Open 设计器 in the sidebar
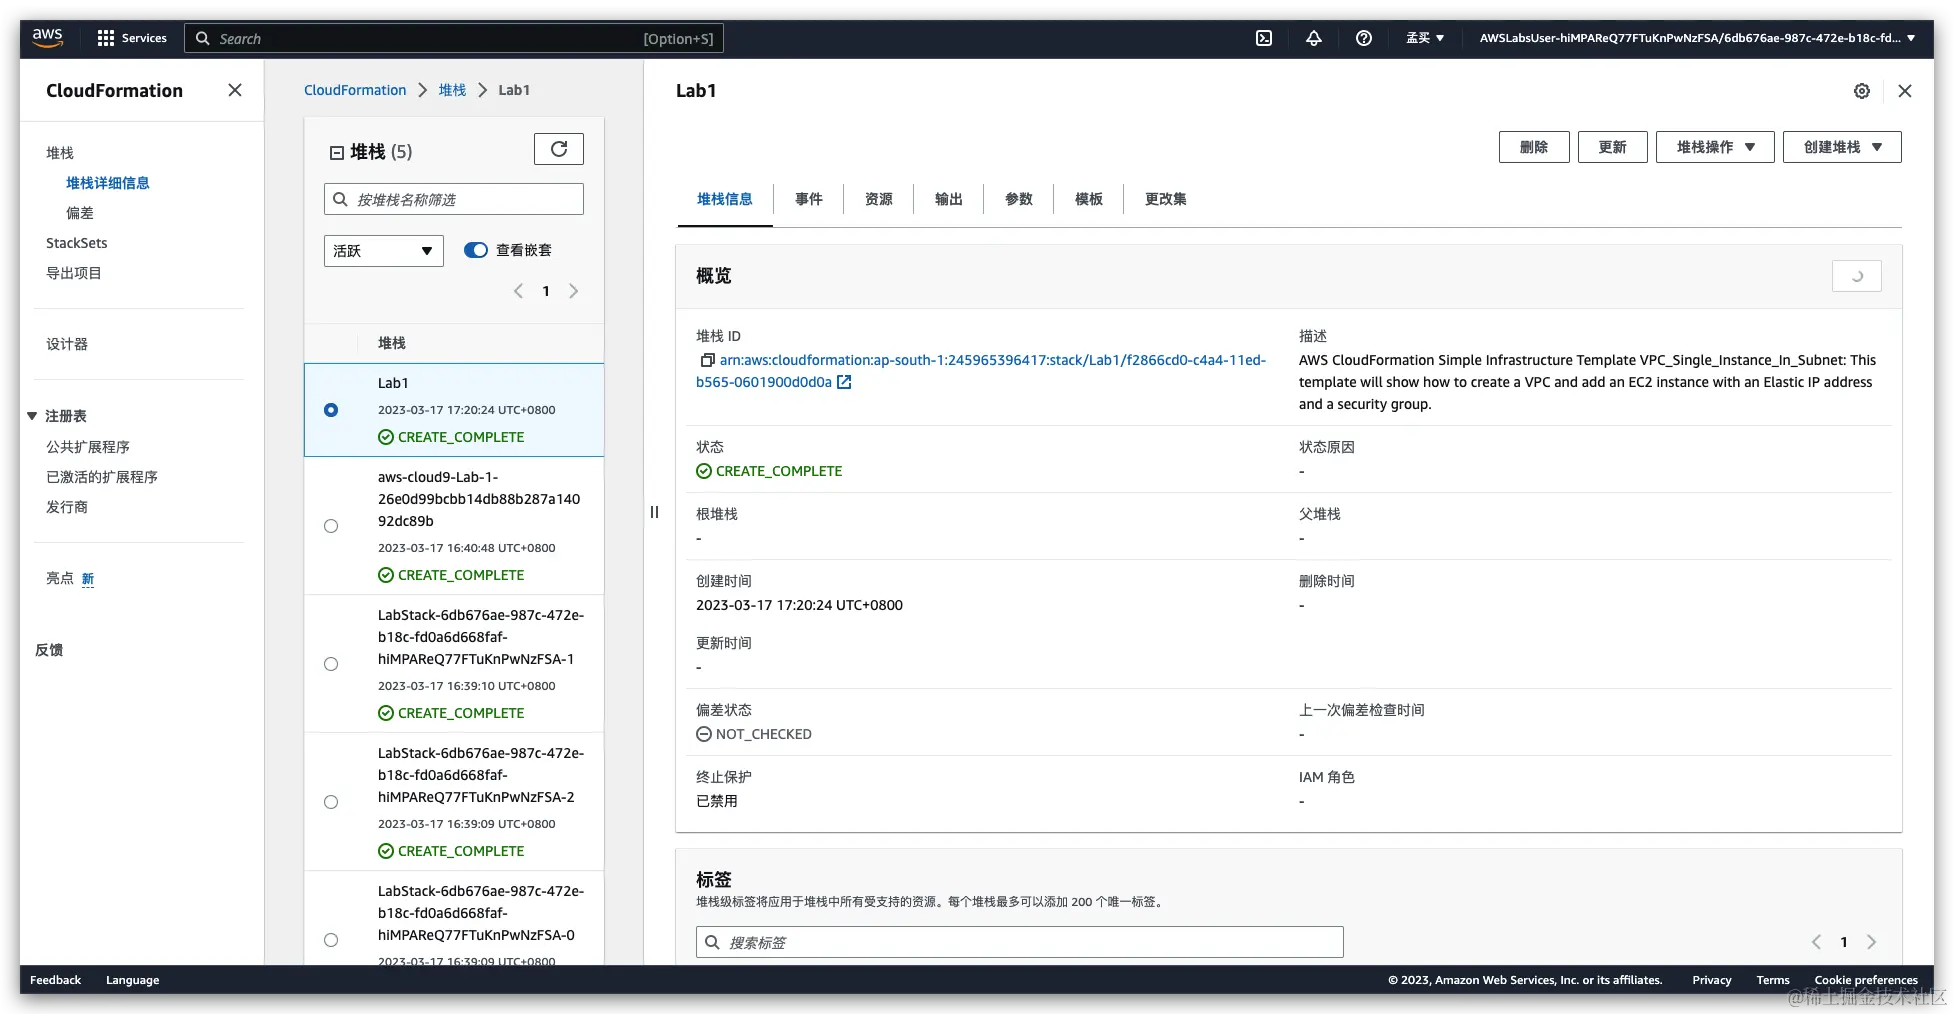The image size is (1954, 1014). (67, 344)
